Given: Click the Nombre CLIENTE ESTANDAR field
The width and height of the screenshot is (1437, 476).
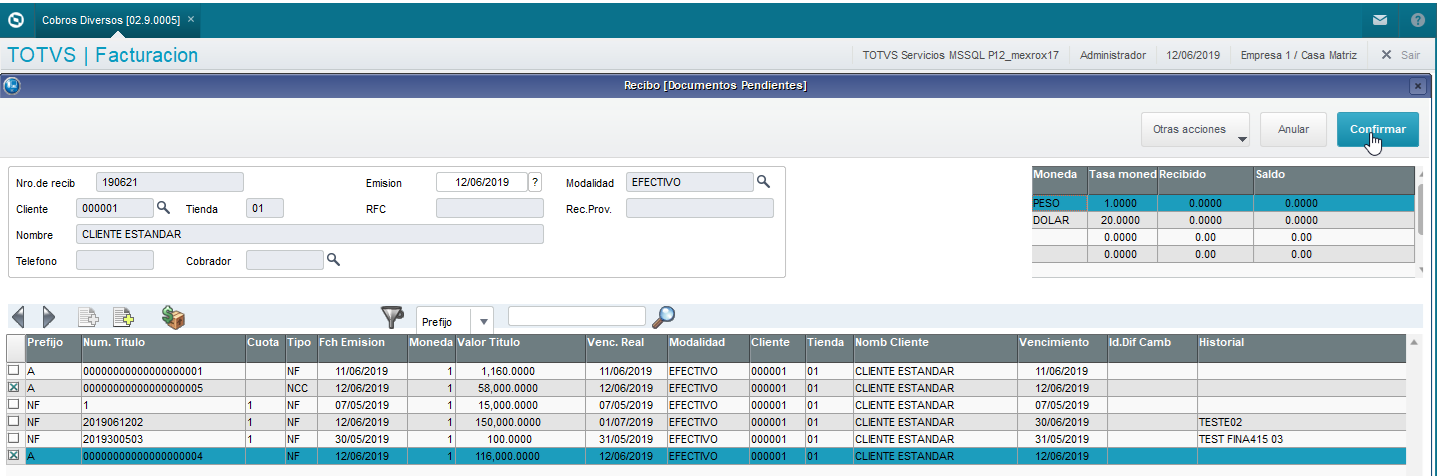Looking at the screenshot, I should coord(310,234).
